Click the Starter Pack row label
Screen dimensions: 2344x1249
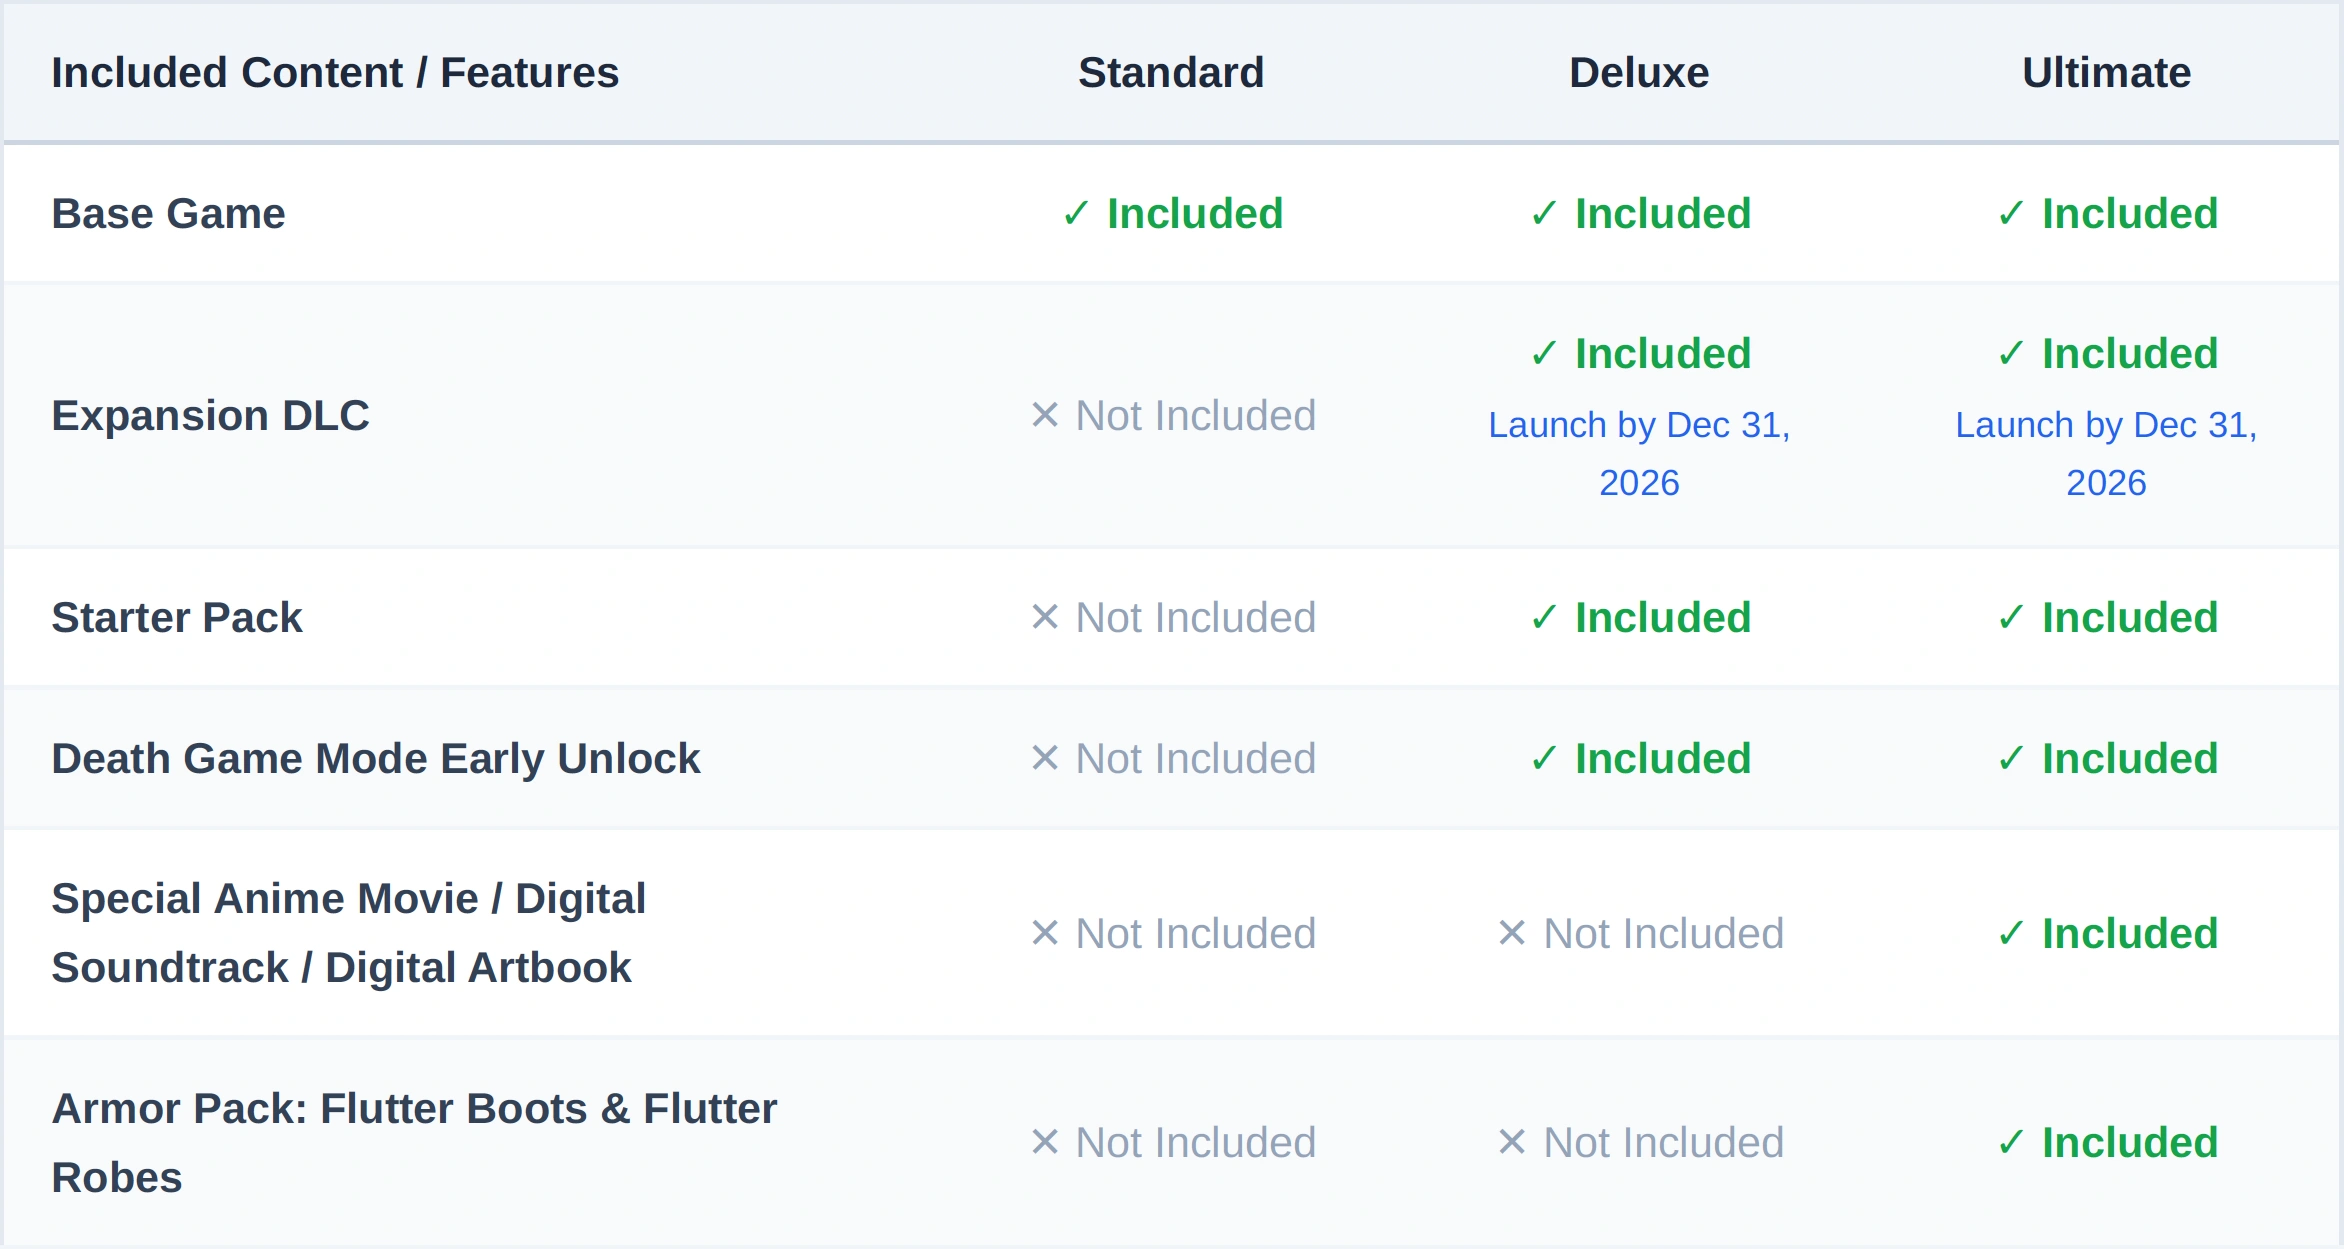[x=176, y=618]
